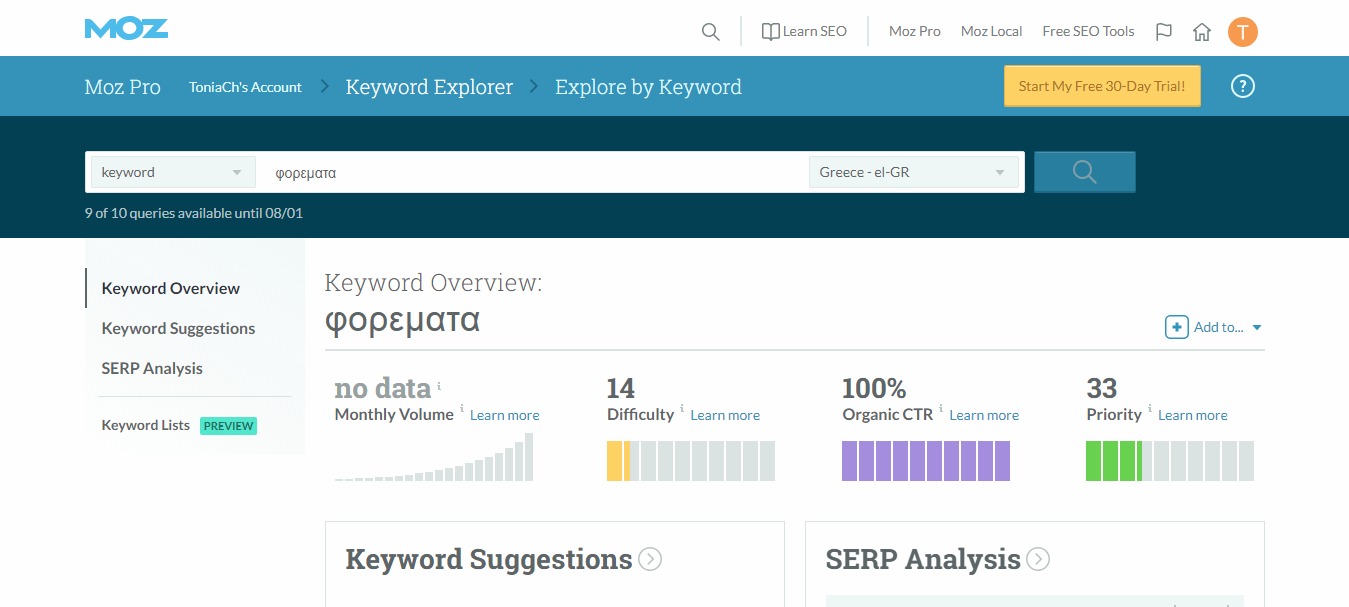This screenshot has height=607, width=1349.
Task: Show info icon next to Priority
Action: [1150, 408]
